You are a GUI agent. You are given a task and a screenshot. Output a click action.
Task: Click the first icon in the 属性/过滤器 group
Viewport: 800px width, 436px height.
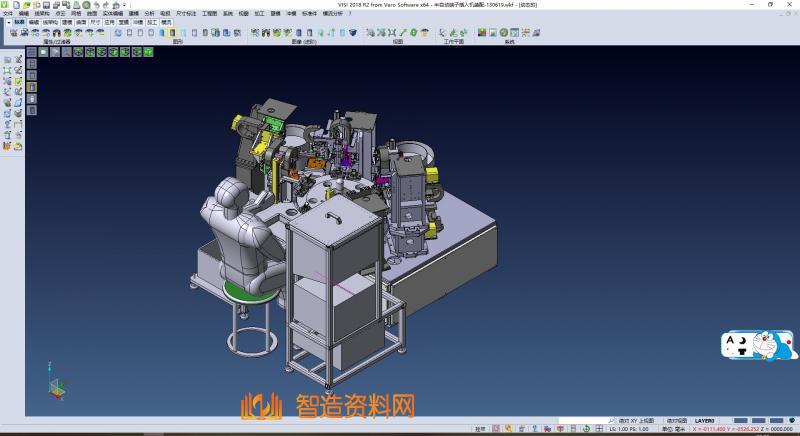pos(14,33)
